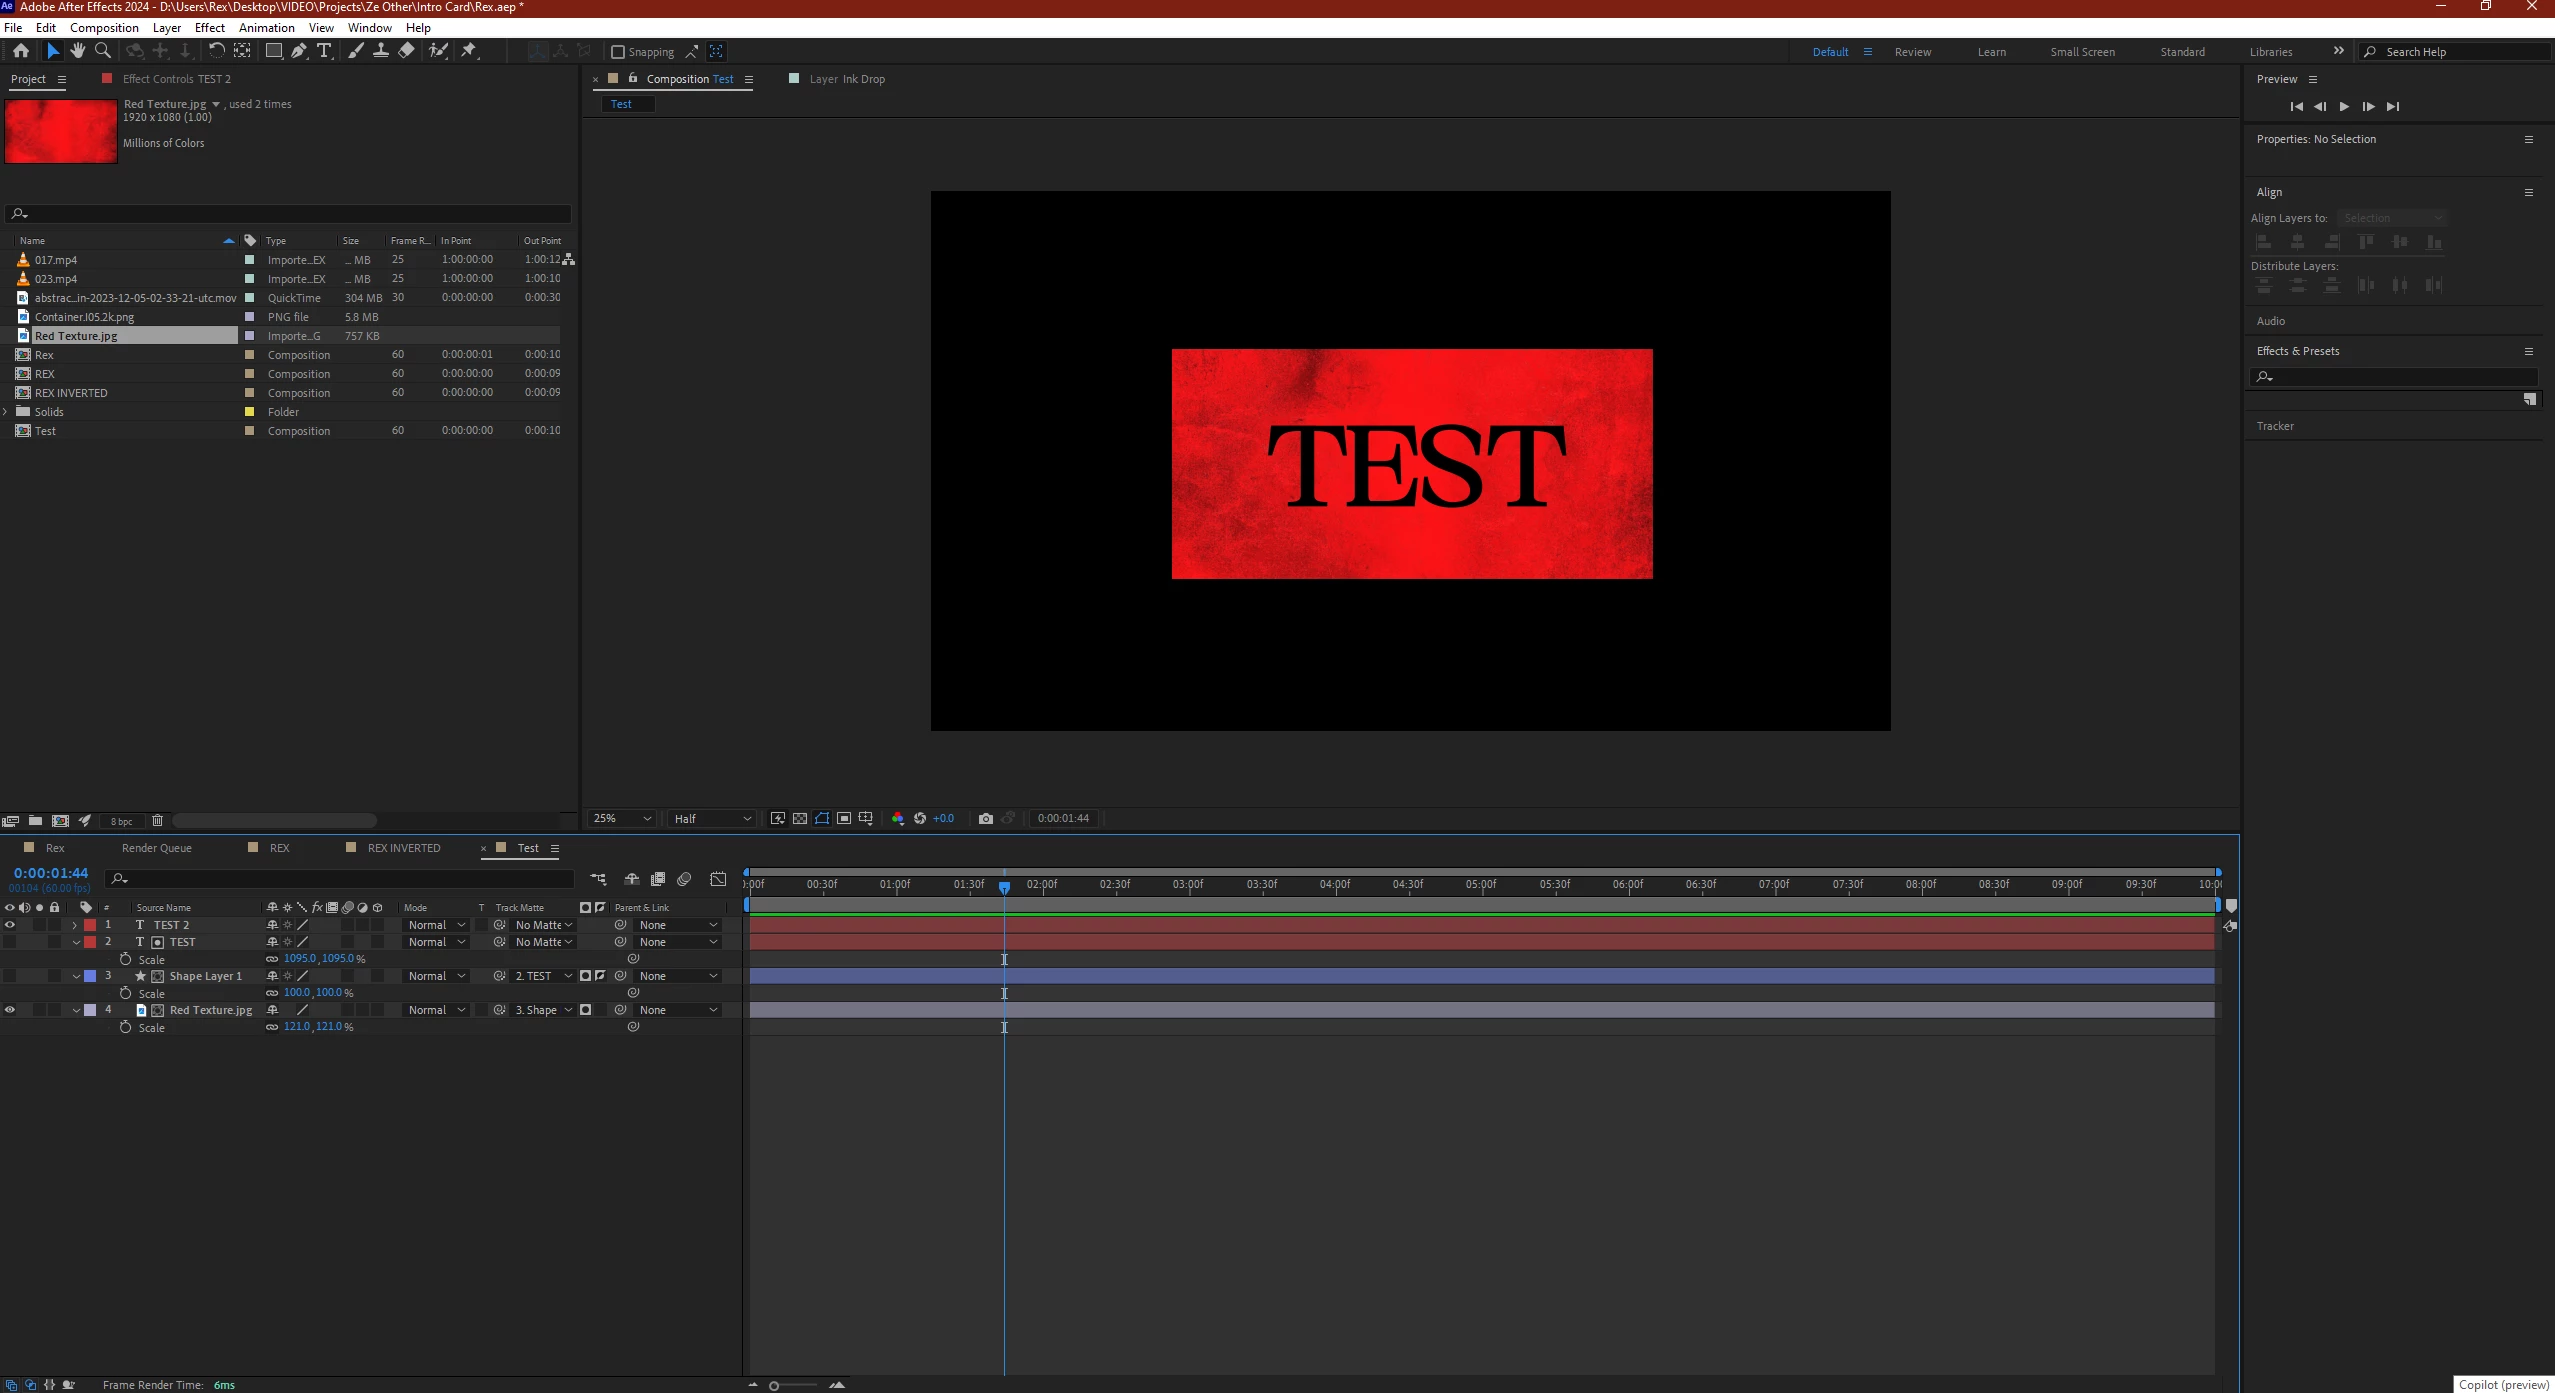Open the Animation menu
The width and height of the screenshot is (2555, 1393).
[266, 27]
